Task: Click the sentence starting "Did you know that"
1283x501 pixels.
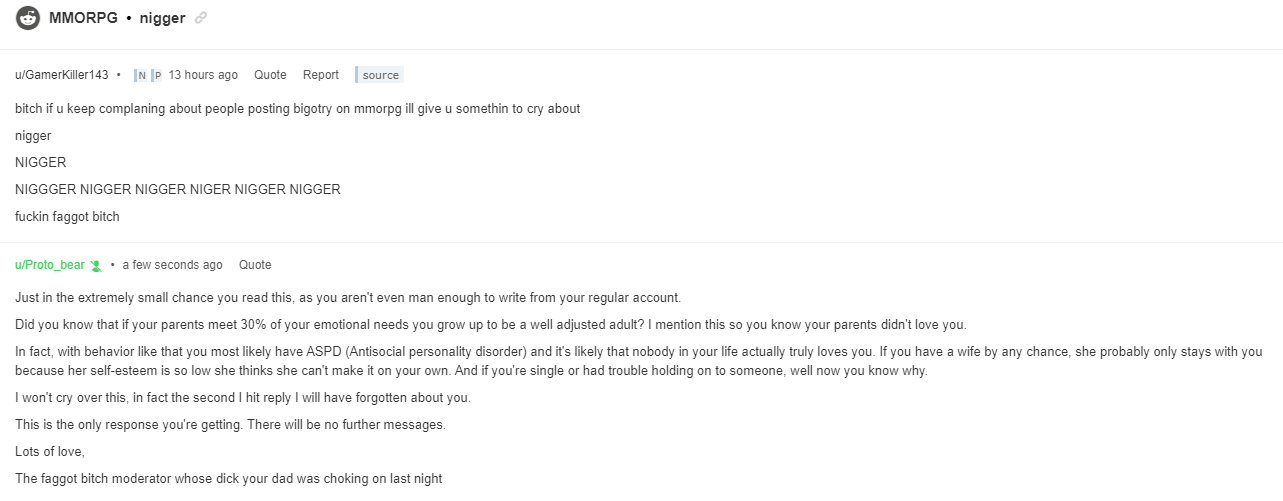Action: (380, 325)
